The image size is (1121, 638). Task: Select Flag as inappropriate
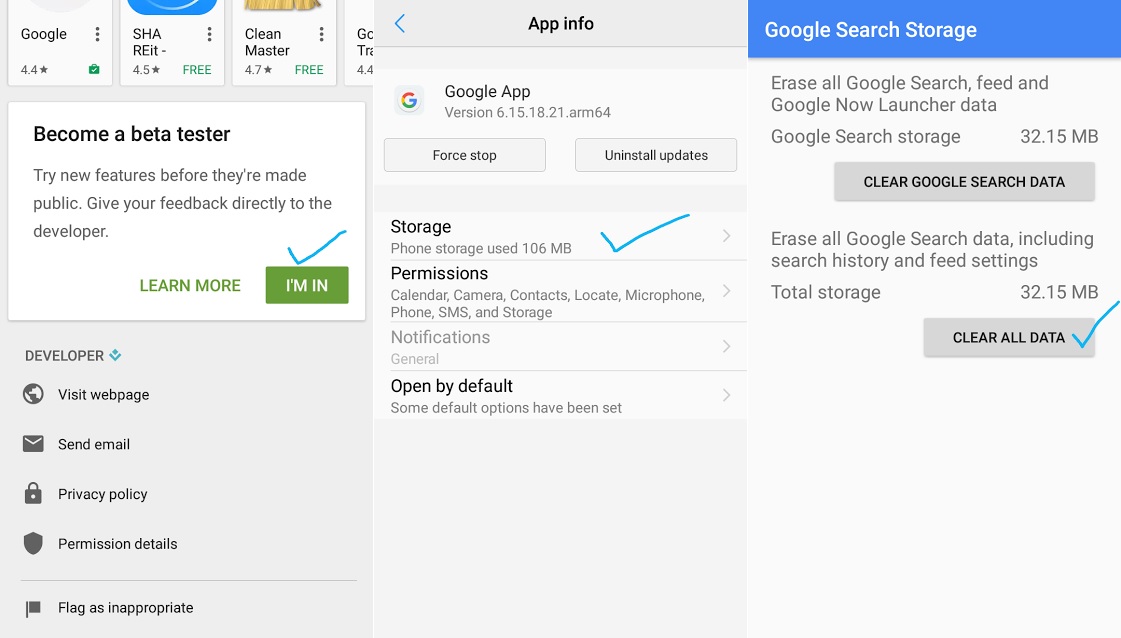pyautogui.click(x=125, y=608)
